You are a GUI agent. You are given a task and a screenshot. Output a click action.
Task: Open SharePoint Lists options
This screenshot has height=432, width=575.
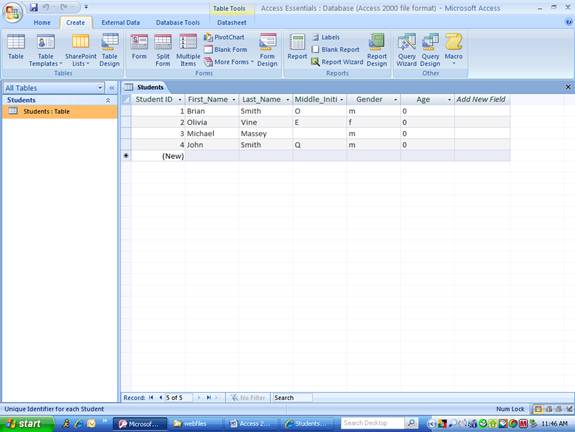[x=80, y=50]
